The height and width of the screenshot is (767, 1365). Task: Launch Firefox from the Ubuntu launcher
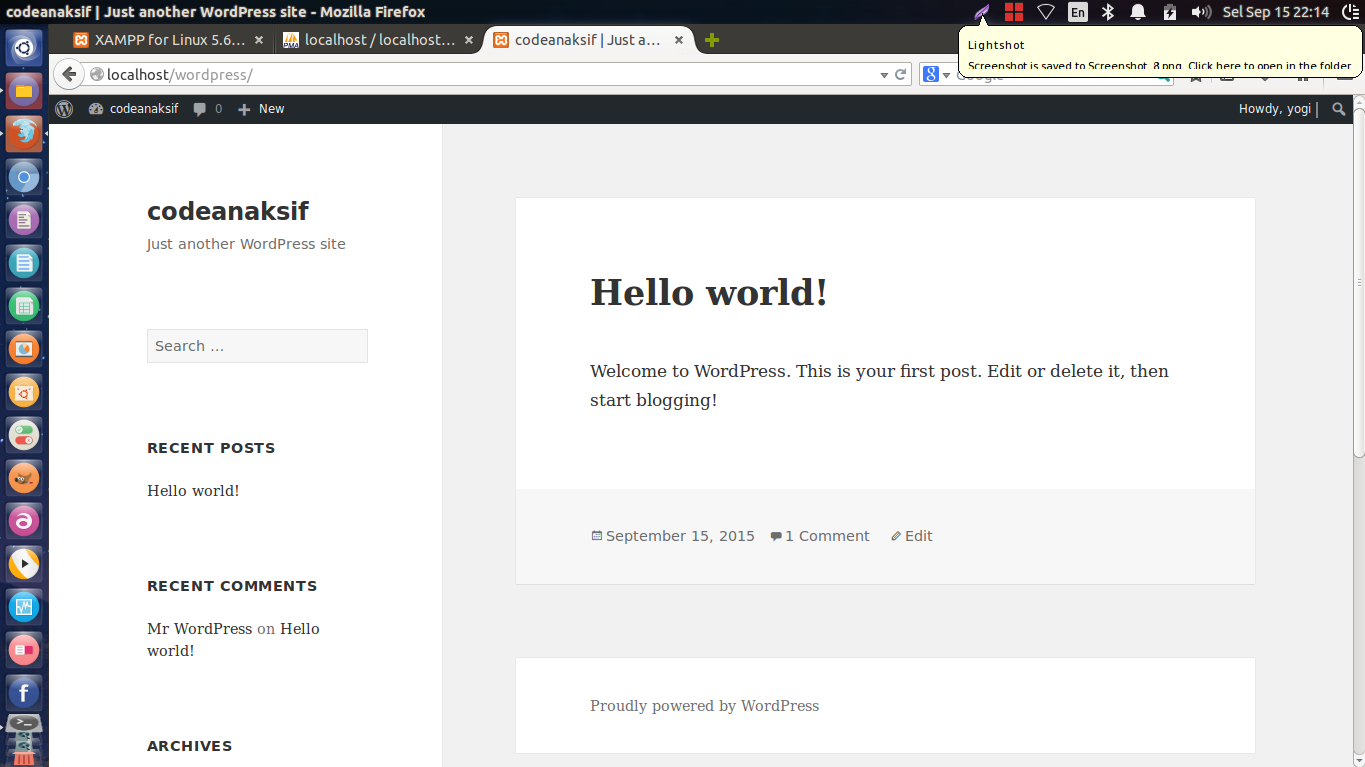click(23, 133)
